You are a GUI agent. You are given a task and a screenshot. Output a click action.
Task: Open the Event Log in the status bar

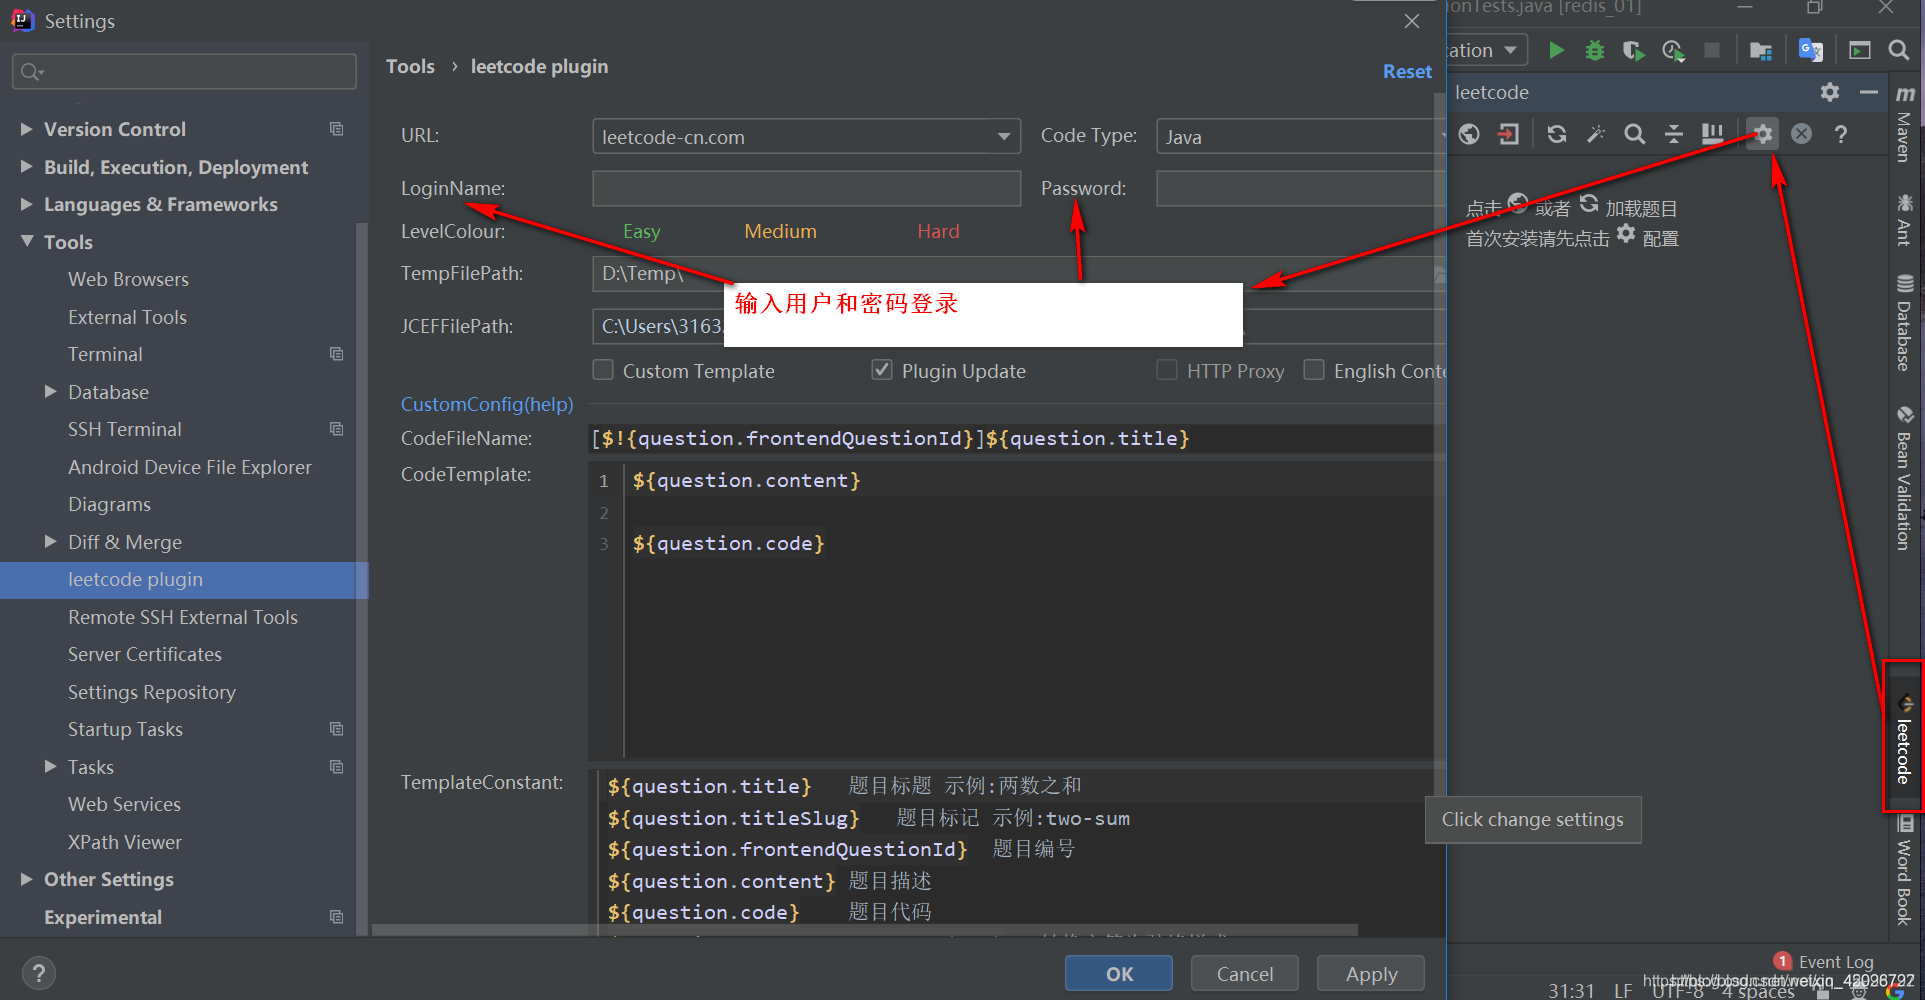click(1836, 962)
